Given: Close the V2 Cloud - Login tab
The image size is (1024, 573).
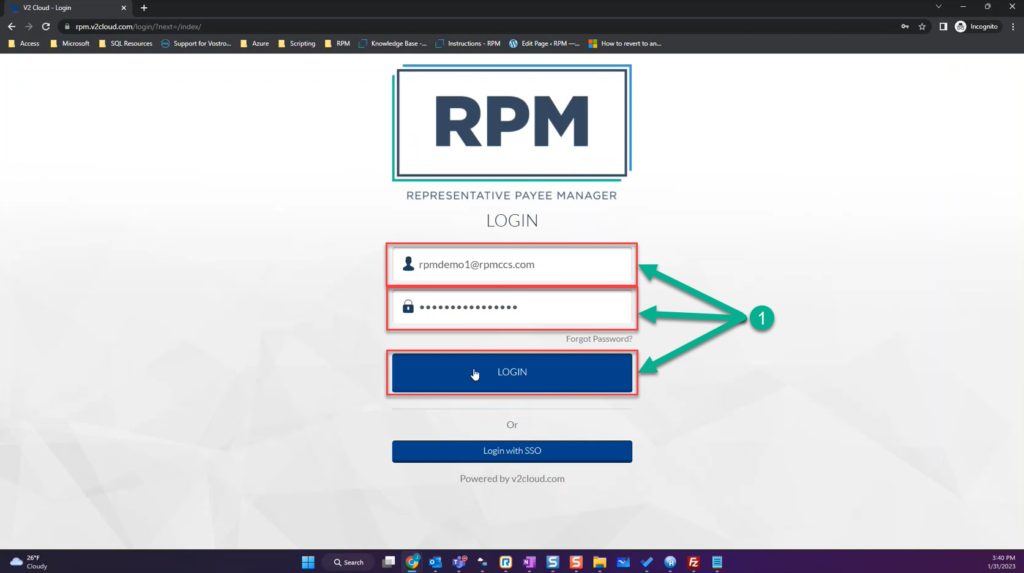Looking at the screenshot, I should 123,8.
